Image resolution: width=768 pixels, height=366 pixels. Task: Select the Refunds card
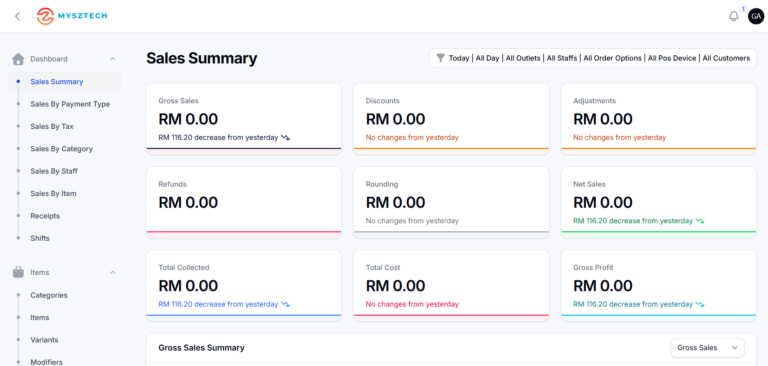tap(244, 202)
